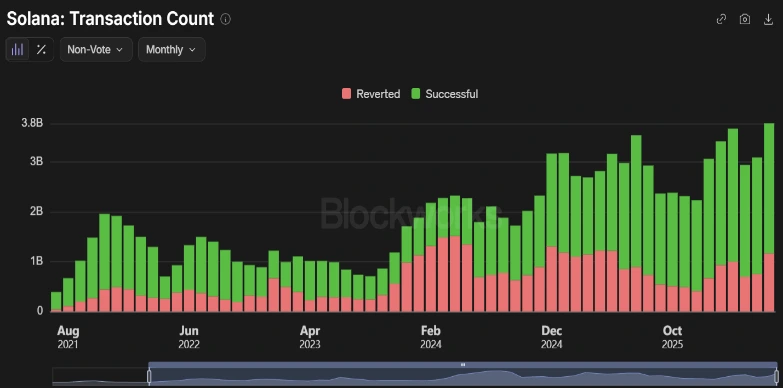Screen dimensions: 783x388
Task: Click the Jun 2022 axis label
Action: [189, 337]
